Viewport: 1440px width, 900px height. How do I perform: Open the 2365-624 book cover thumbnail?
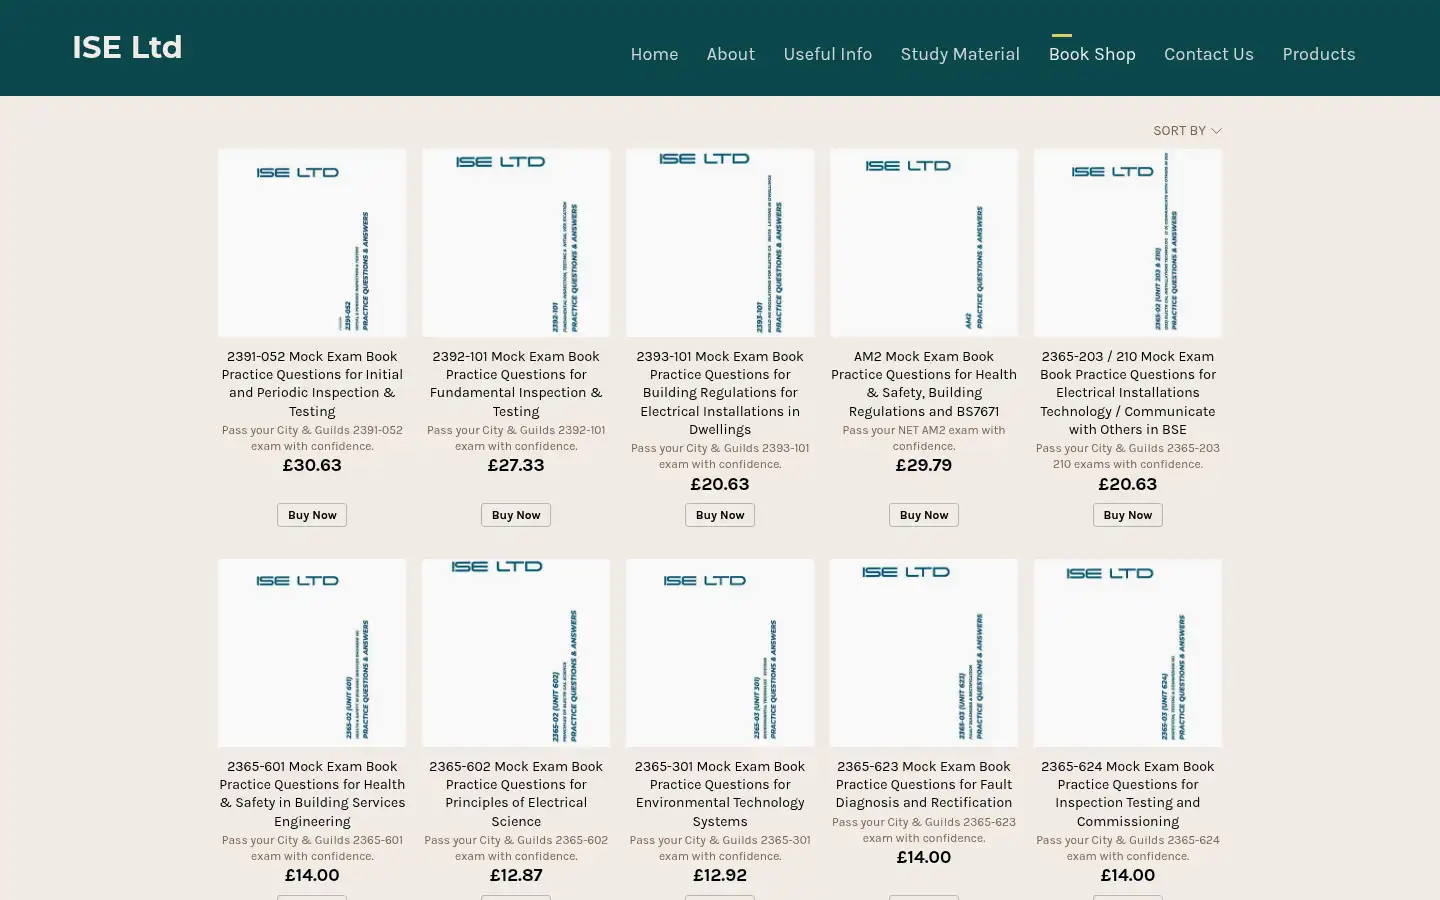[1128, 653]
